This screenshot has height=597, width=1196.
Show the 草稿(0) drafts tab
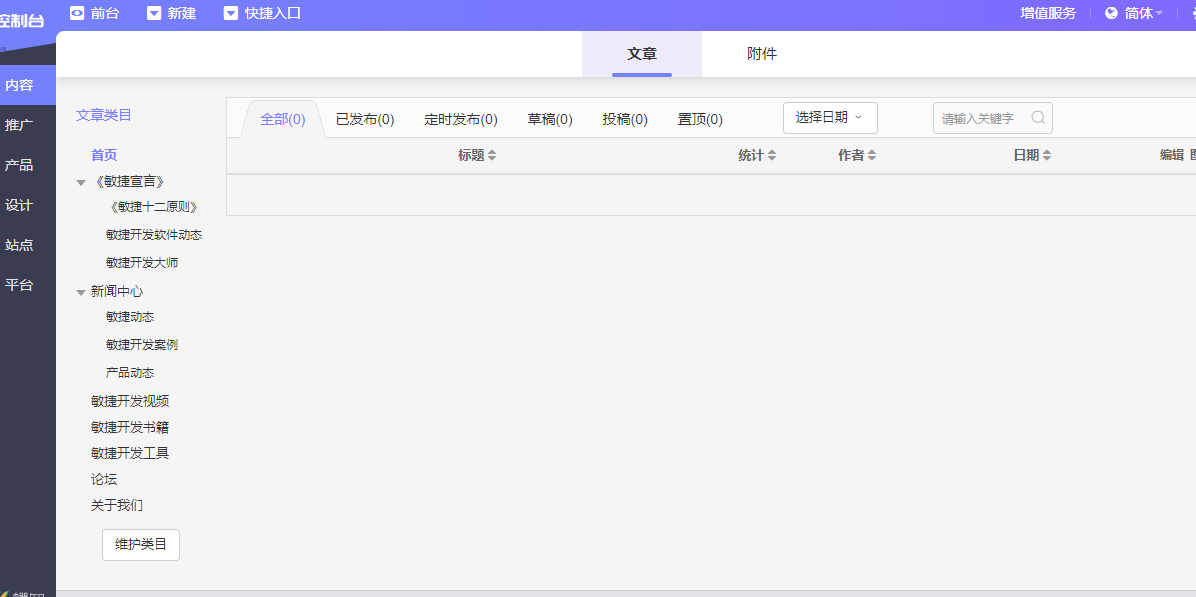point(550,119)
